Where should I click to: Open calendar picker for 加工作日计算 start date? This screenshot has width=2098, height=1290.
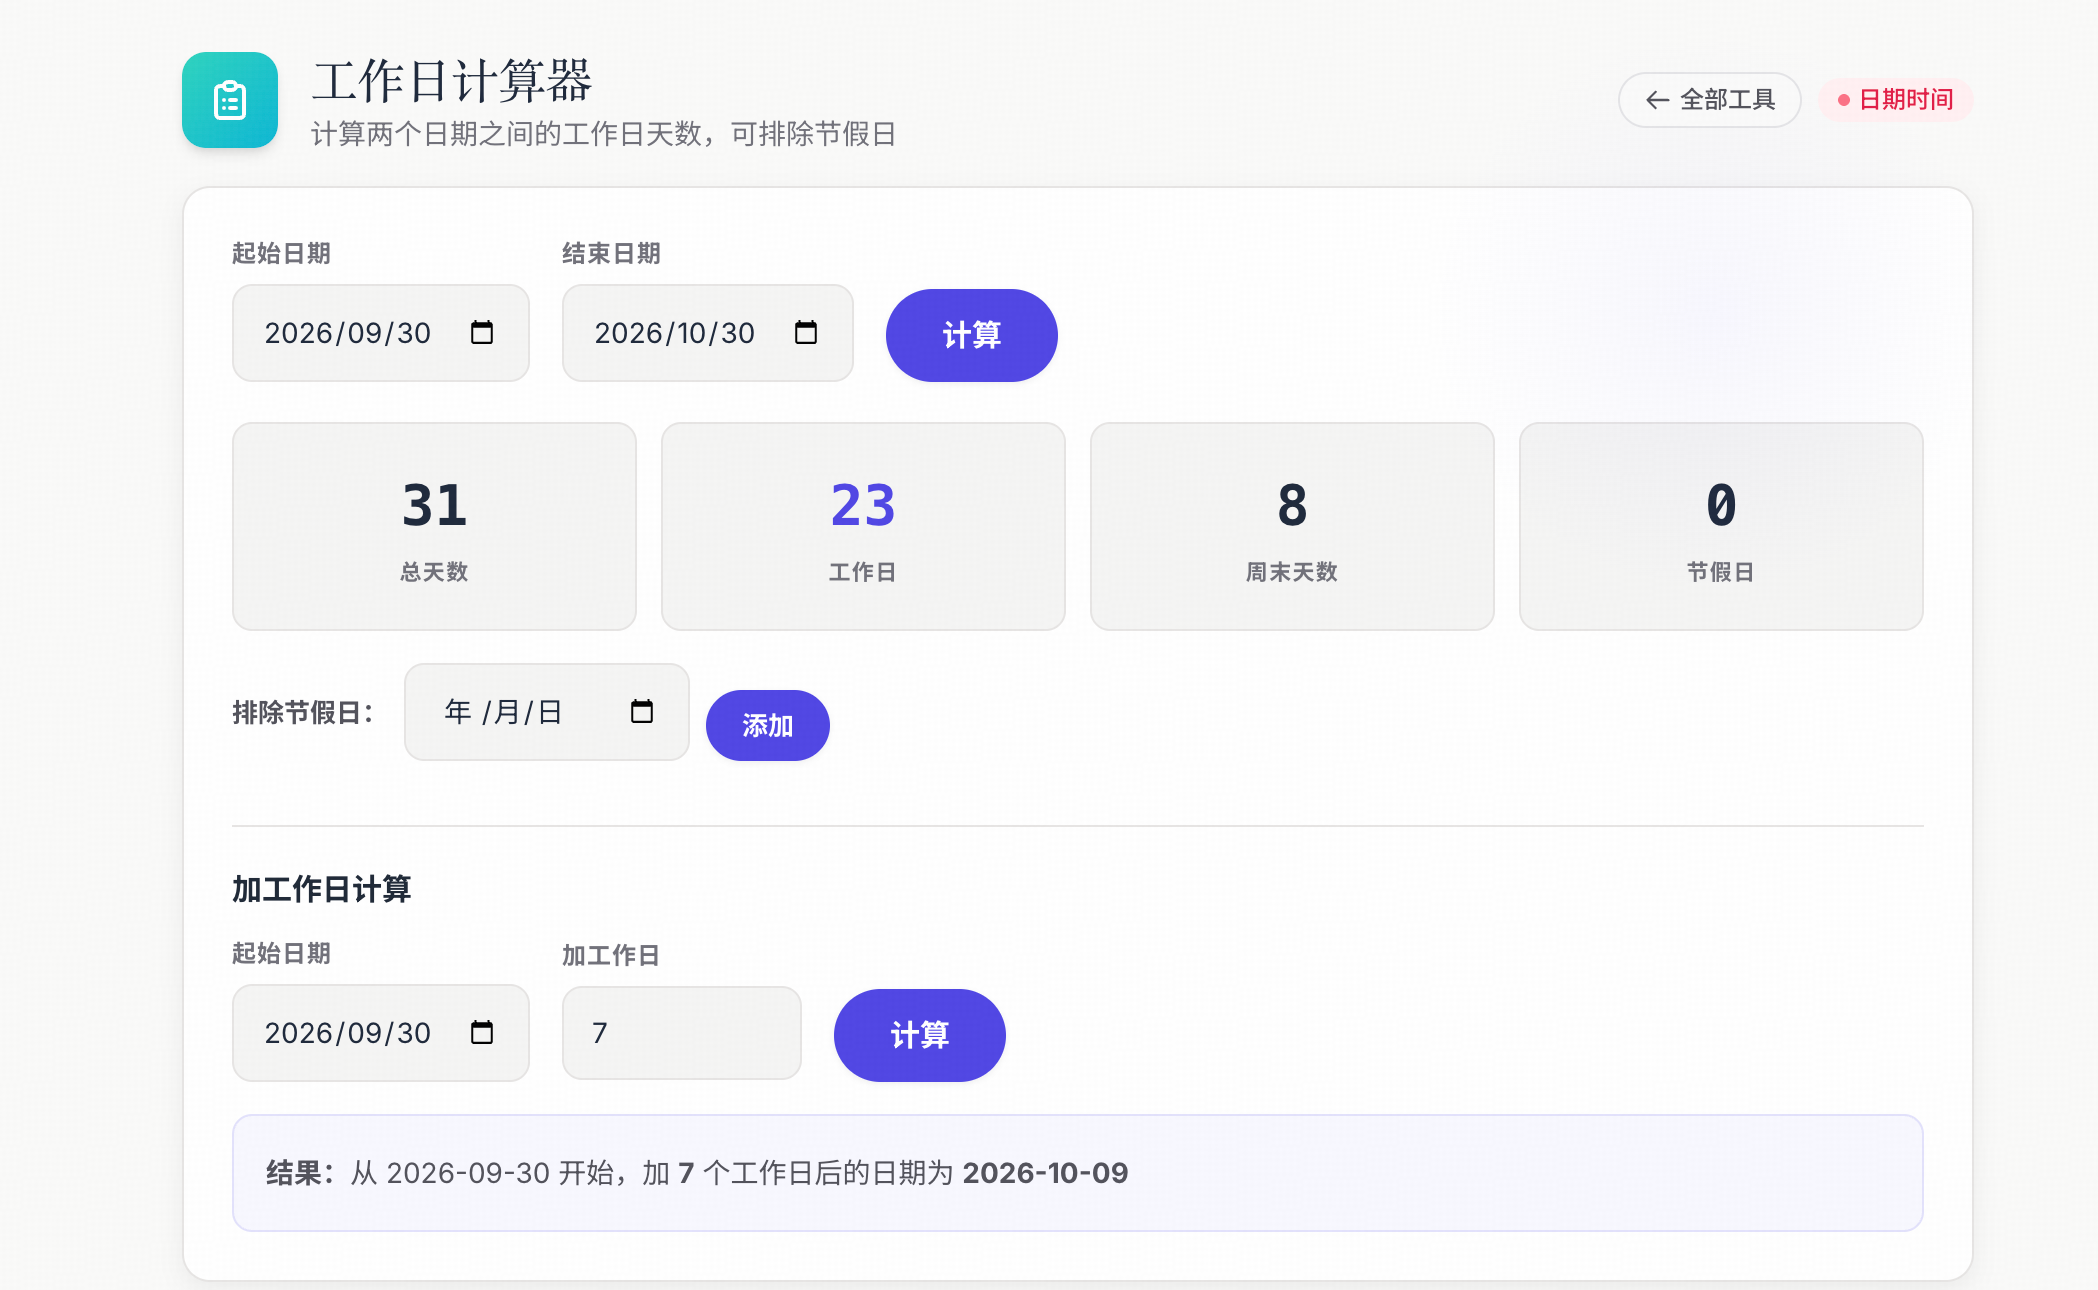point(482,1032)
